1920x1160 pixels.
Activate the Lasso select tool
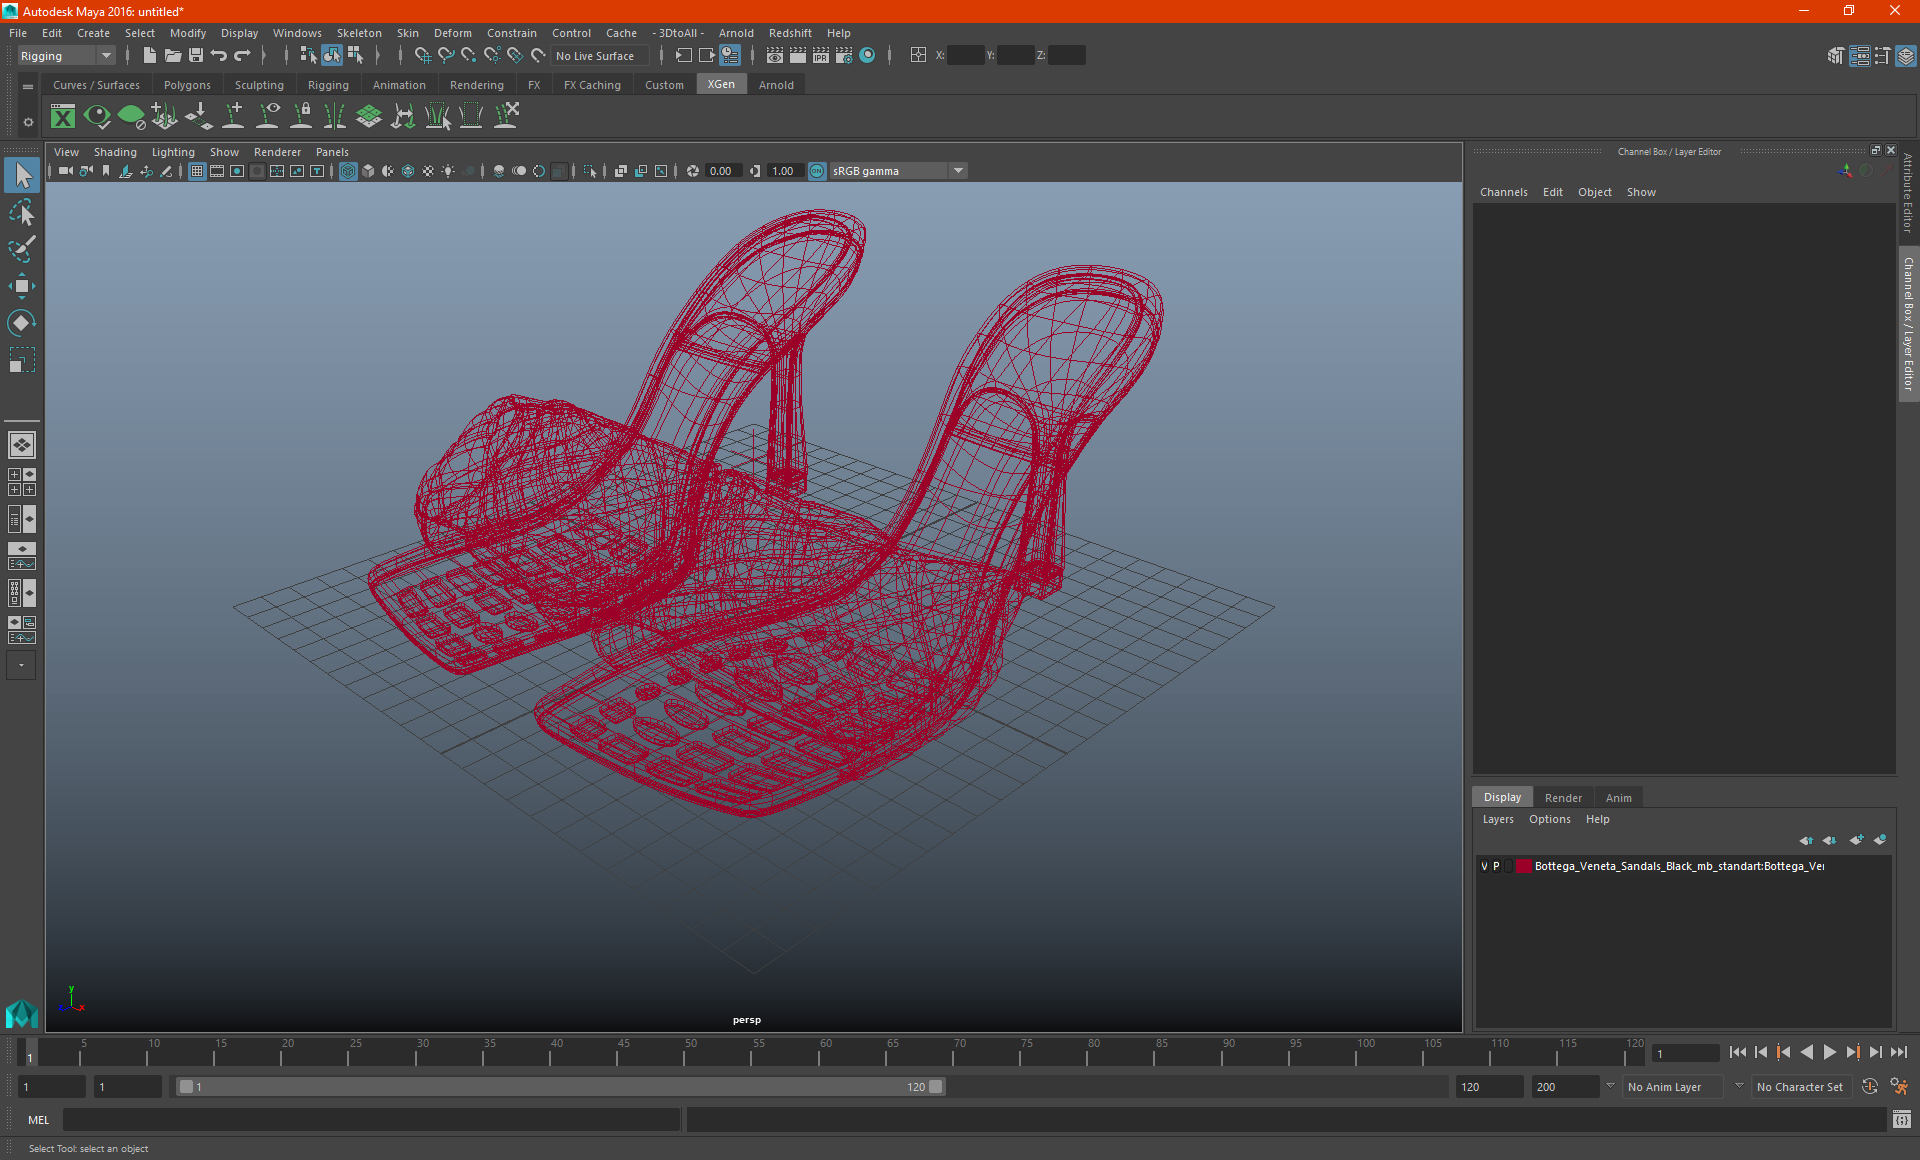coord(21,212)
